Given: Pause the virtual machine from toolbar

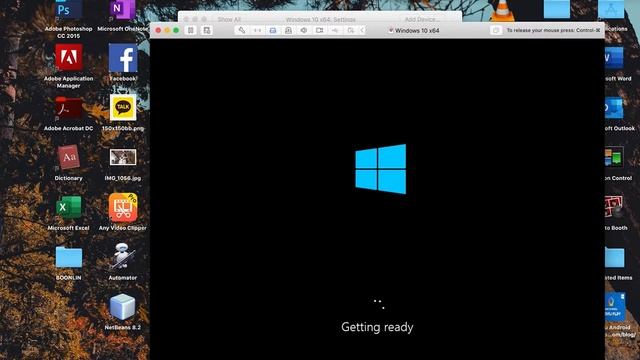Looking at the screenshot, I should [191, 30].
